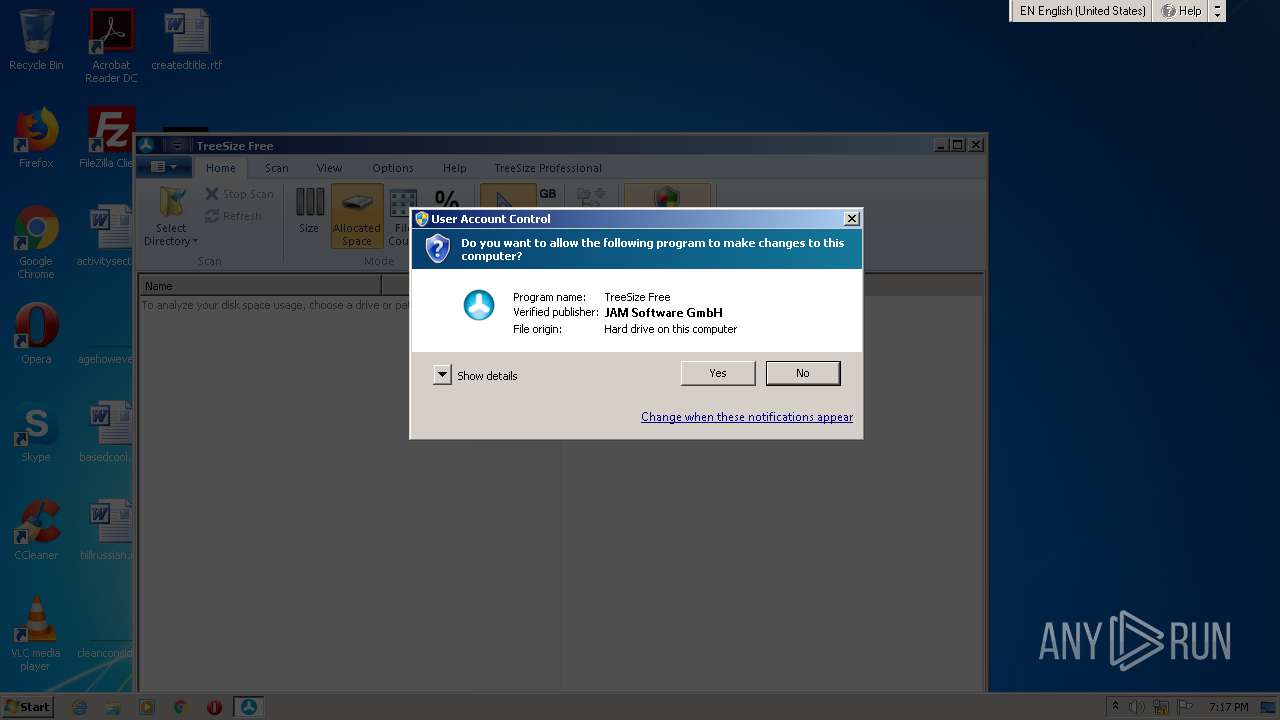Select Allocated Space mode in TreeSize
The image size is (1280, 720).
pyautogui.click(x=357, y=216)
